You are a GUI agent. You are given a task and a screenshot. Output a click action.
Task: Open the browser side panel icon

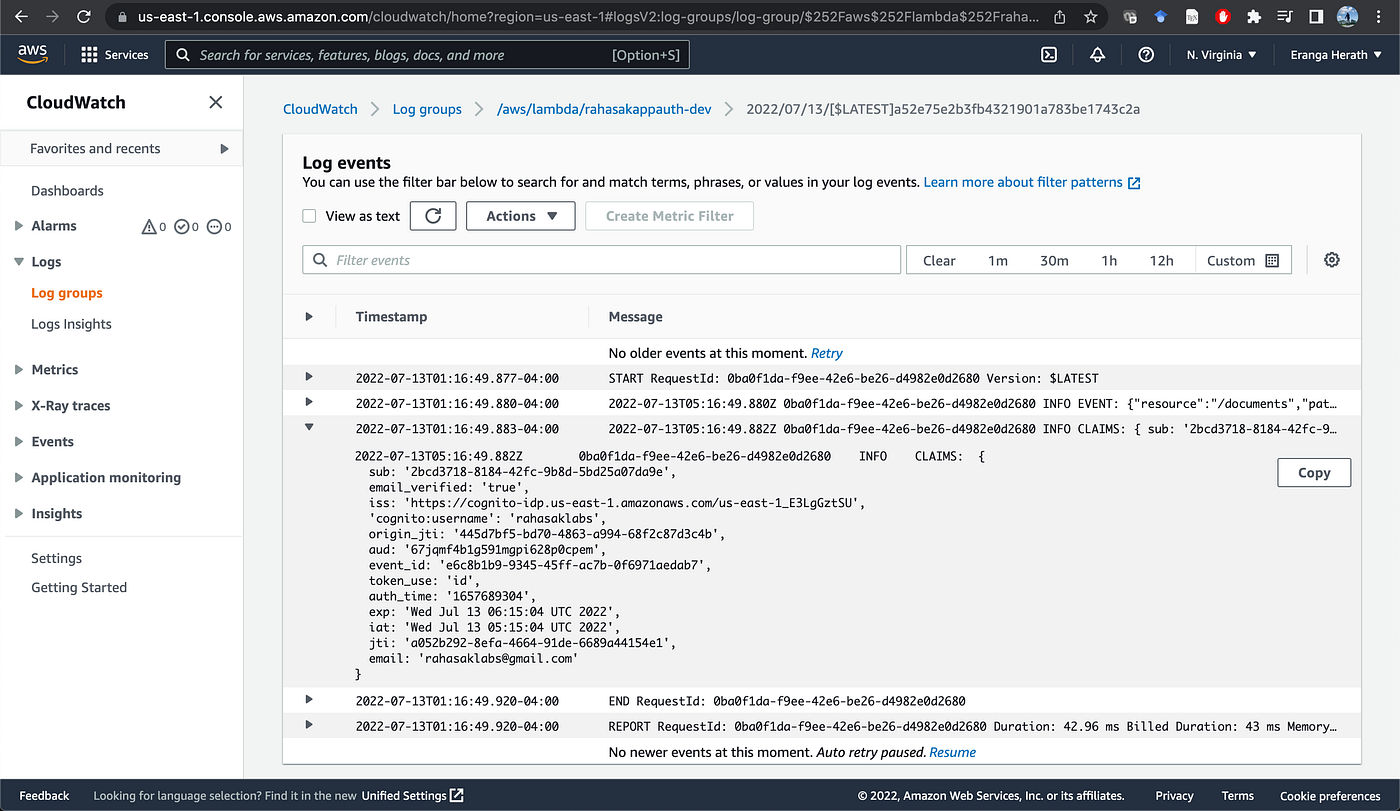[1316, 17]
